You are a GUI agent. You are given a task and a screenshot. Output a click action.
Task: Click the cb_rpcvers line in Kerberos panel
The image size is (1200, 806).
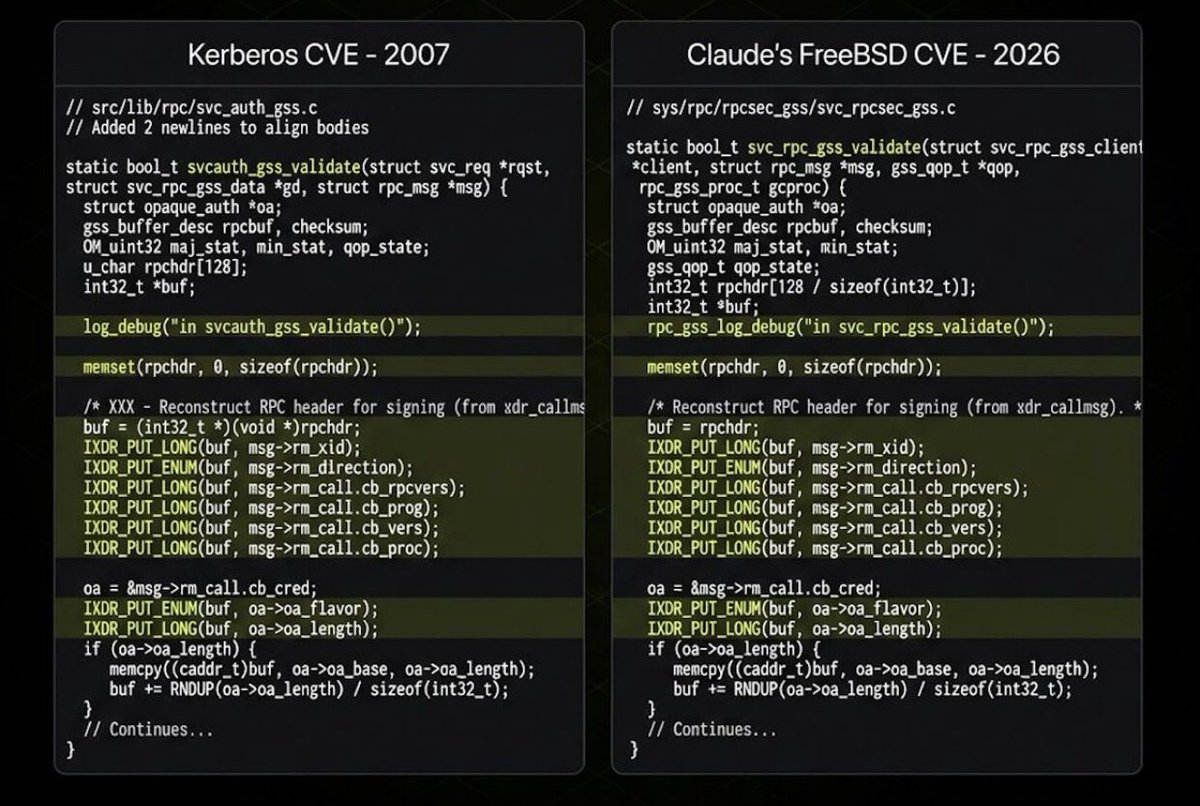pyautogui.click(x=274, y=488)
